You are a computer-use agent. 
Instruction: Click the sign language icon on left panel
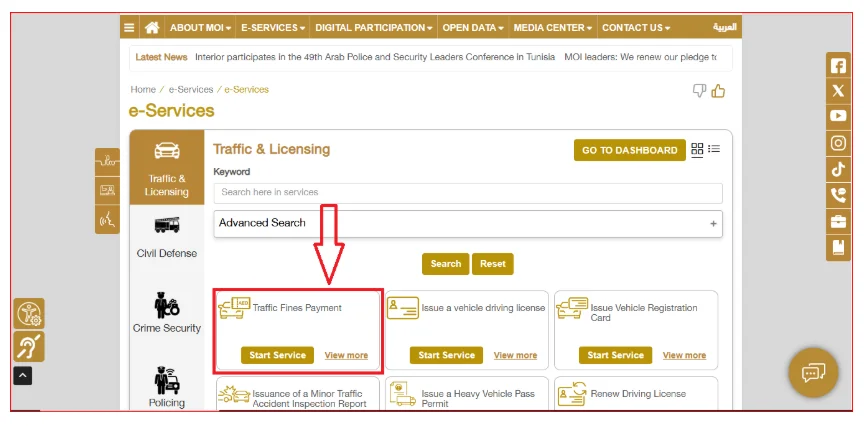[x=107, y=219]
